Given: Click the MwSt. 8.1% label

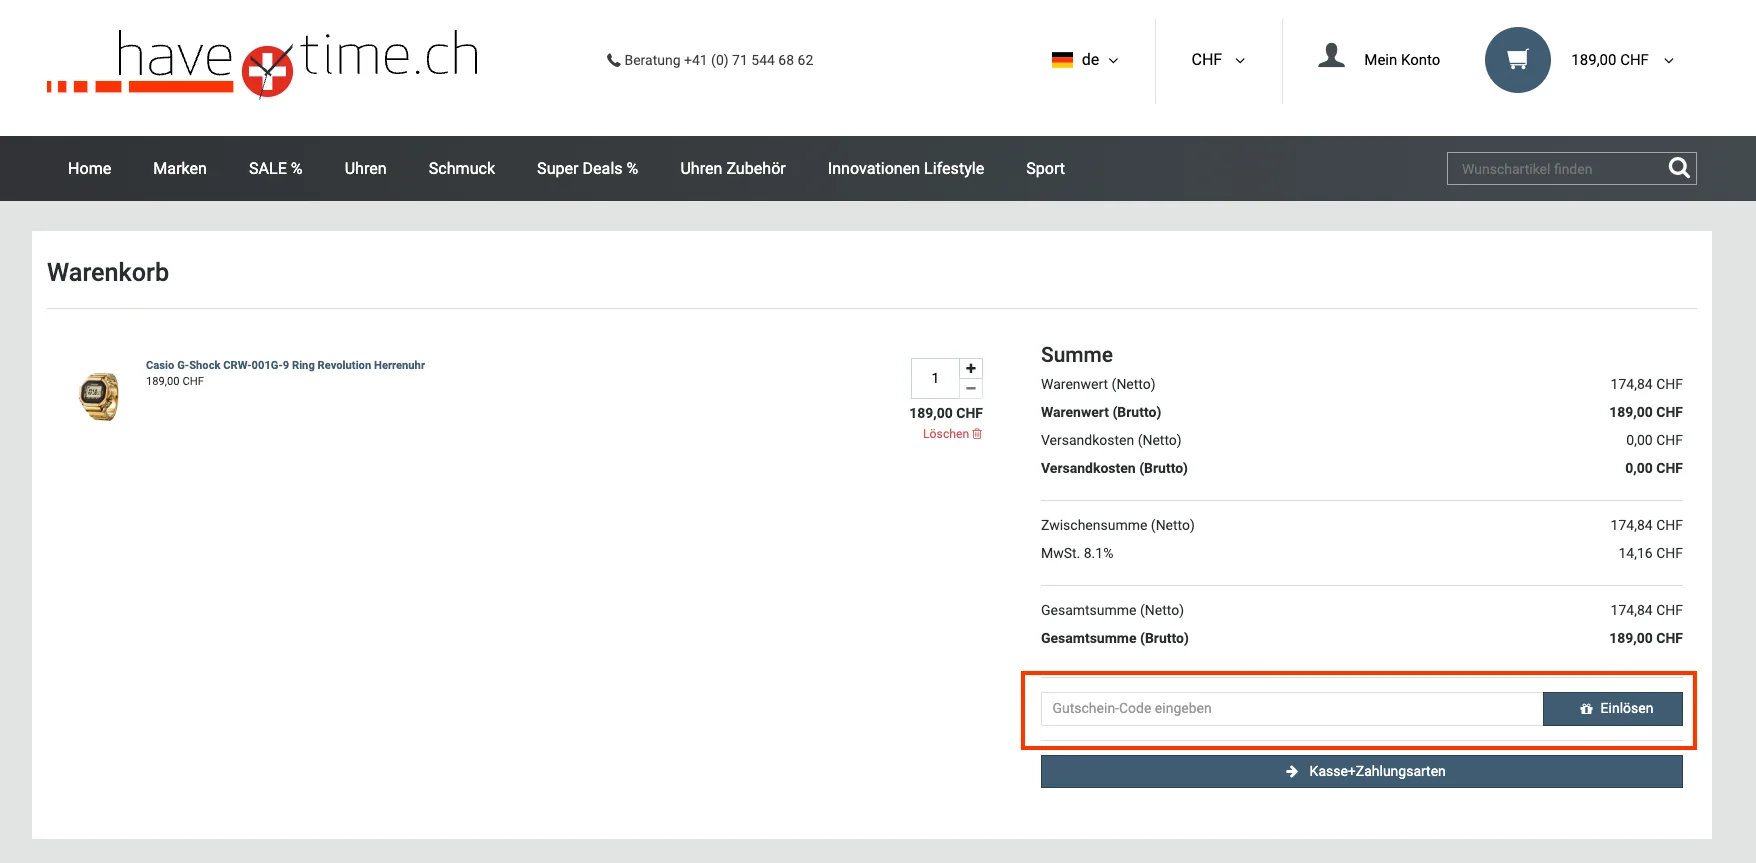Looking at the screenshot, I should click(x=1077, y=553).
